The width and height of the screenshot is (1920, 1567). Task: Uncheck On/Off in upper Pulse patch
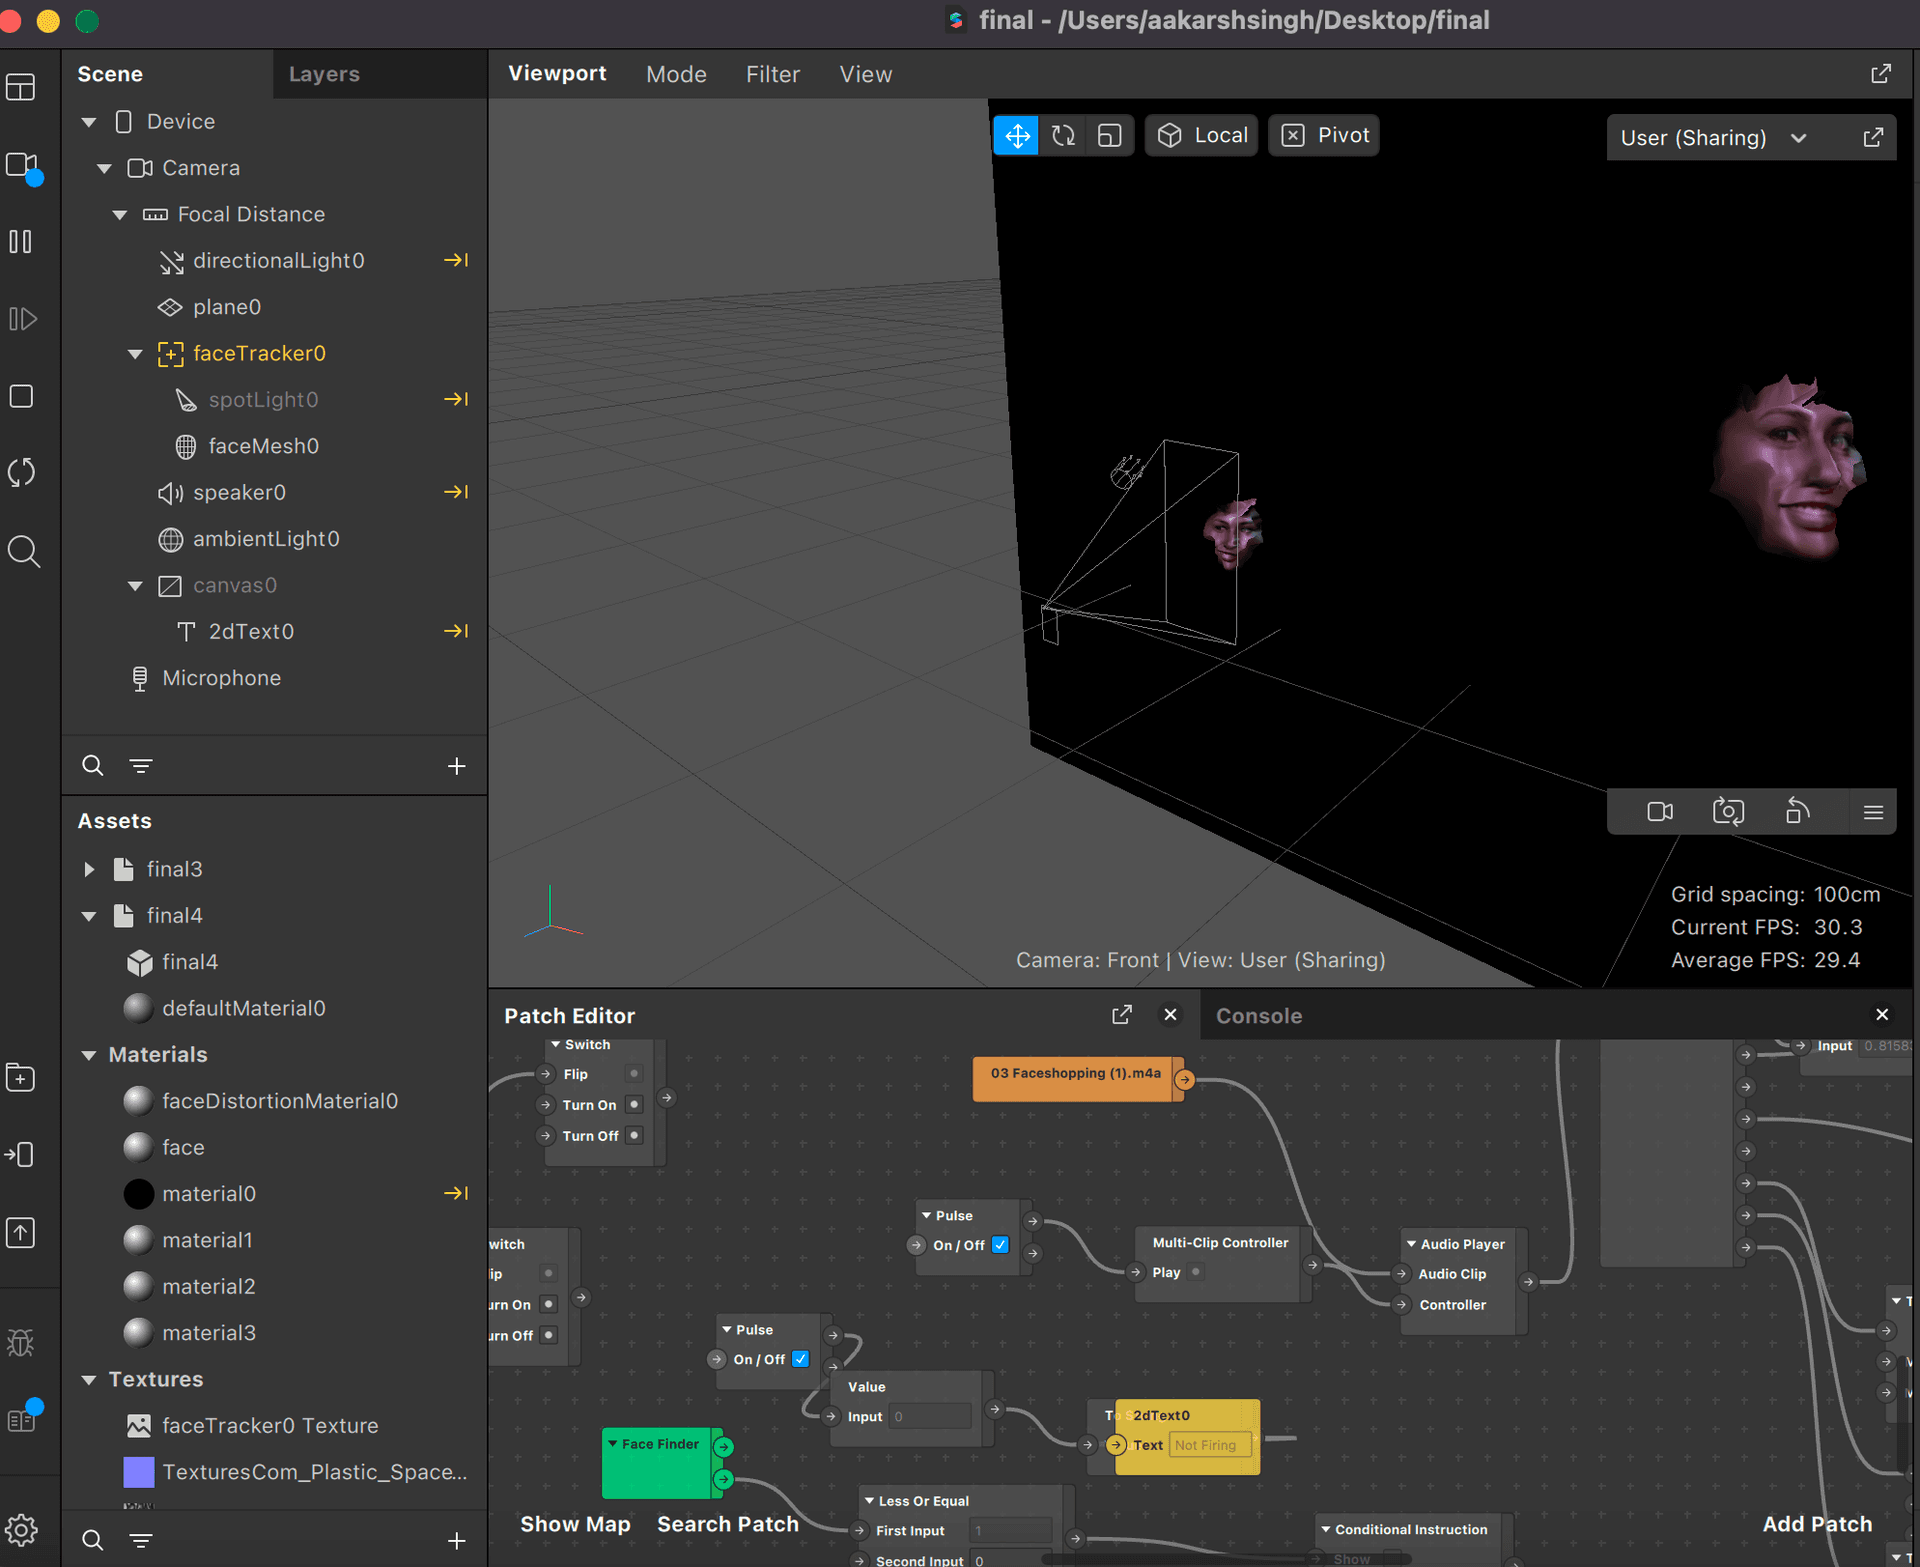[1000, 1245]
